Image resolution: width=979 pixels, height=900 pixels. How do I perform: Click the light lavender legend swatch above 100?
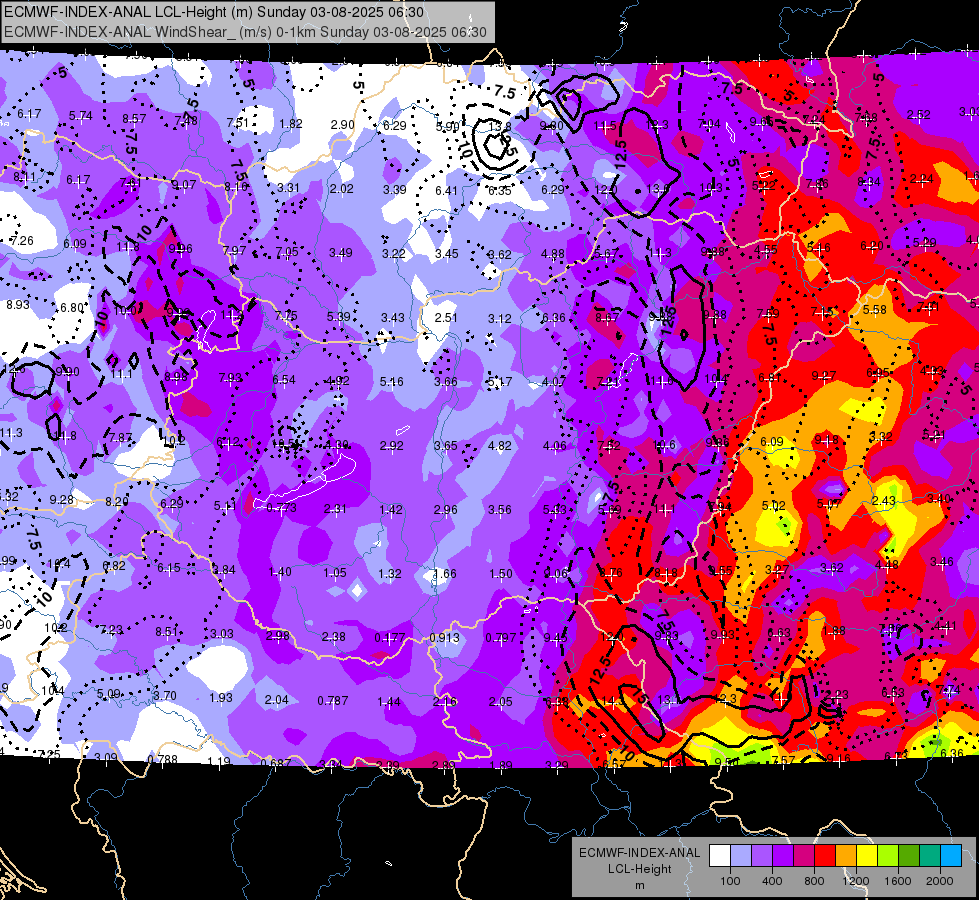pyautogui.click(x=741, y=856)
